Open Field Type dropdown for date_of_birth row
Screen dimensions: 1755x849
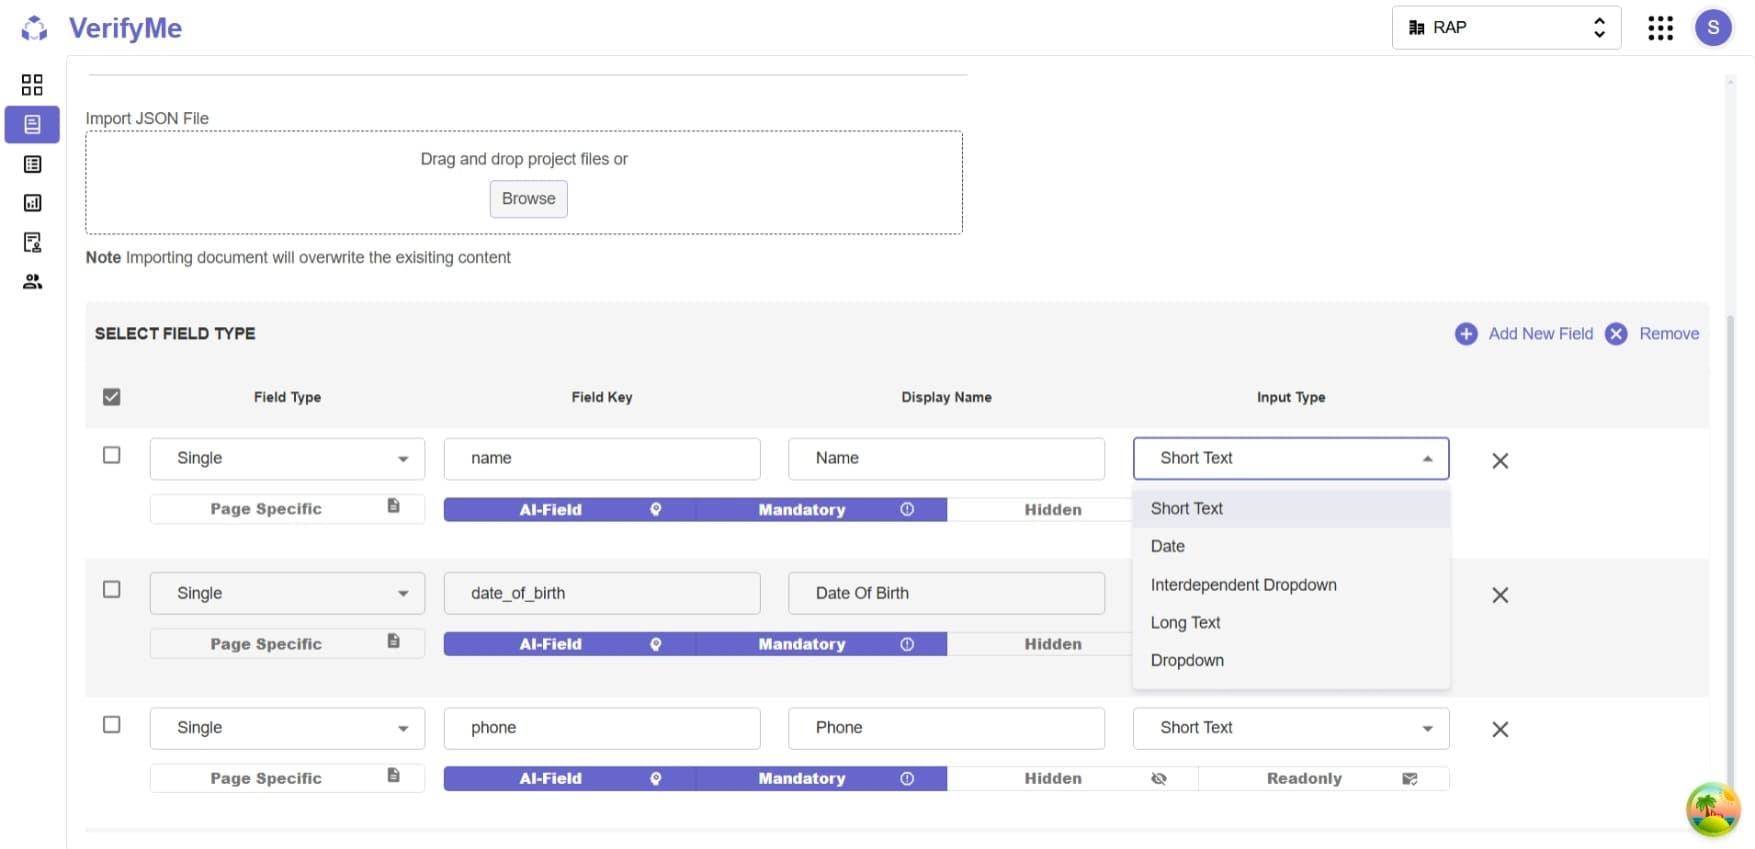point(287,593)
